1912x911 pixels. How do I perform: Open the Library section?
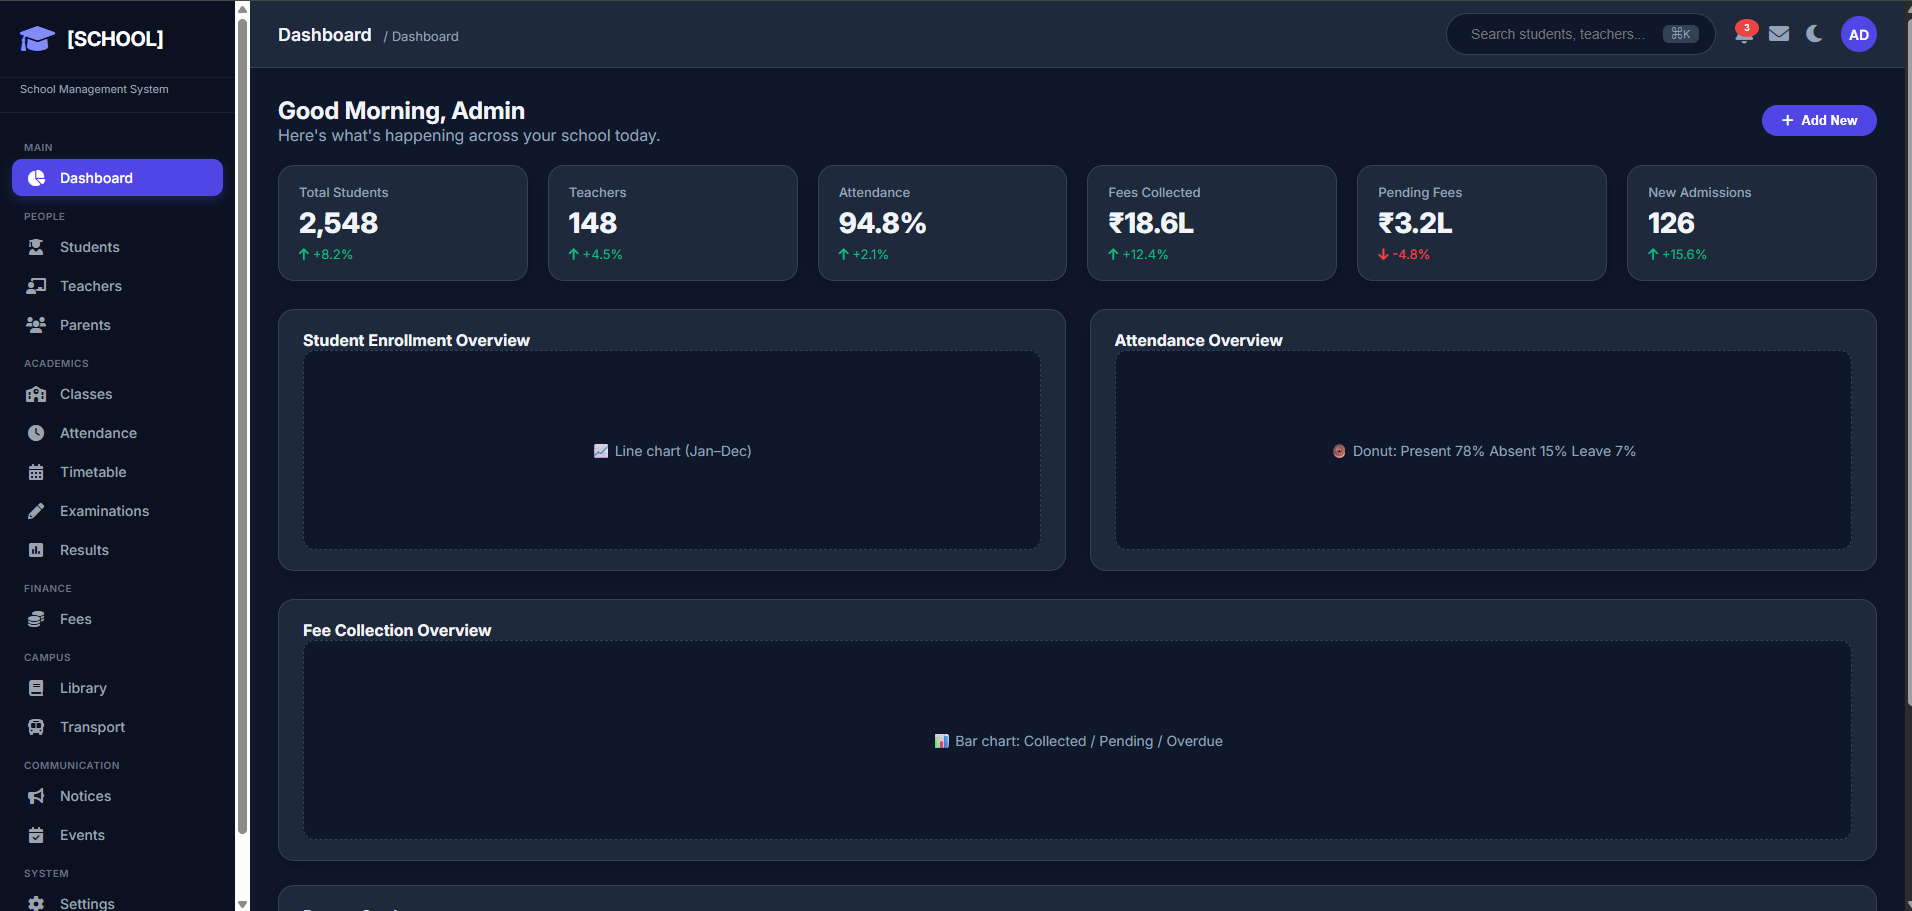pos(117,688)
